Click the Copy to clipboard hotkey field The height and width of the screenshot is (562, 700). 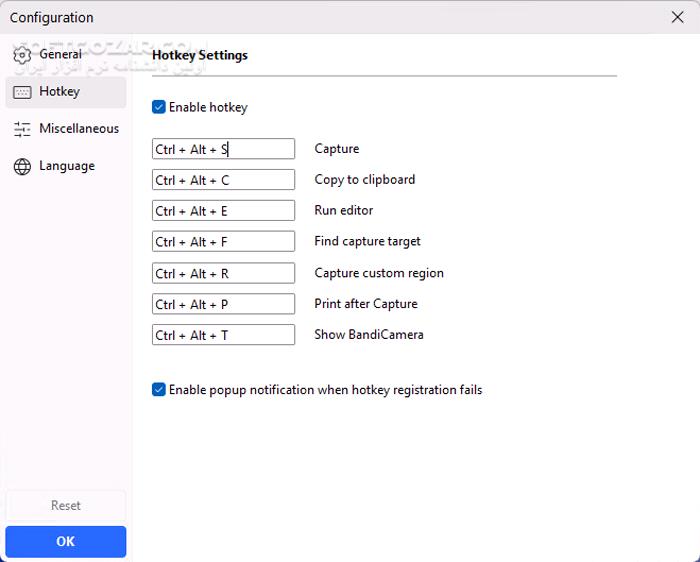point(223,180)
